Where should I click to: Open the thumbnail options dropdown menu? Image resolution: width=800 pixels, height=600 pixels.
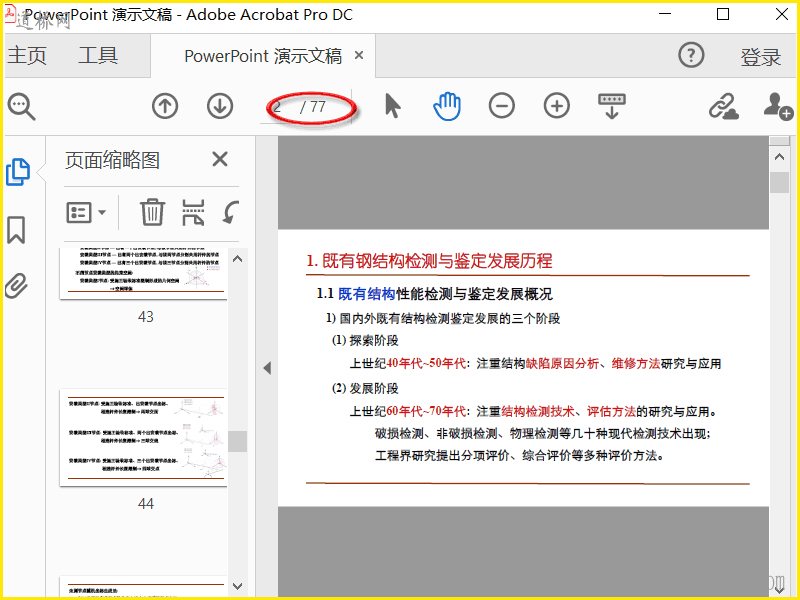click(86, 212)
